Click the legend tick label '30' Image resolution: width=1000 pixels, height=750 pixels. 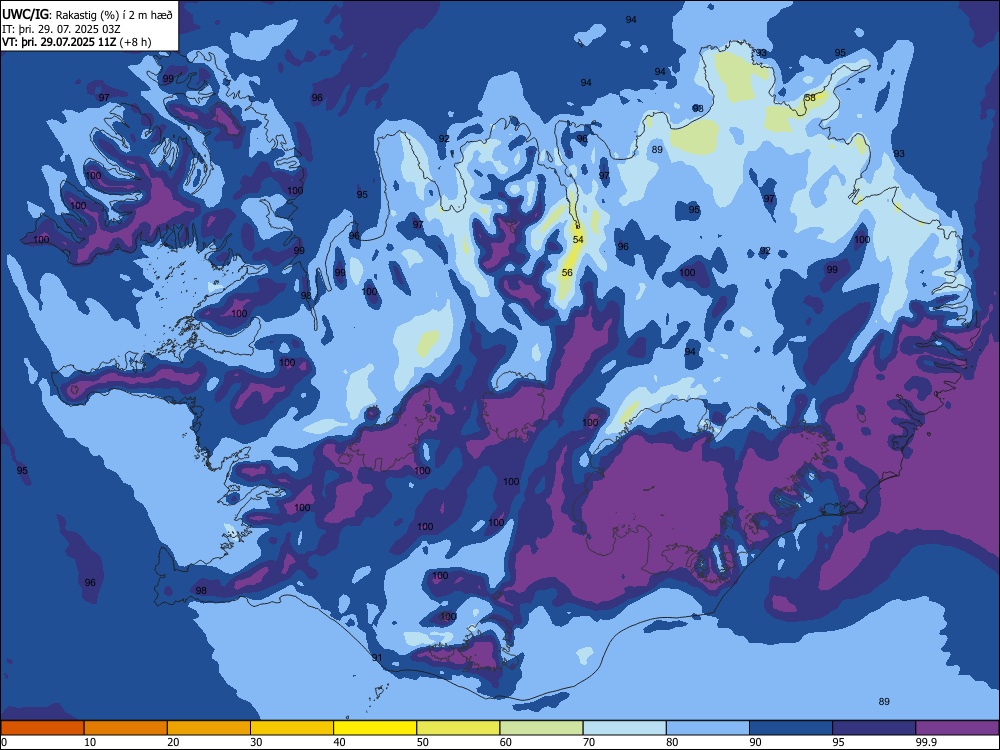[256, 742]
